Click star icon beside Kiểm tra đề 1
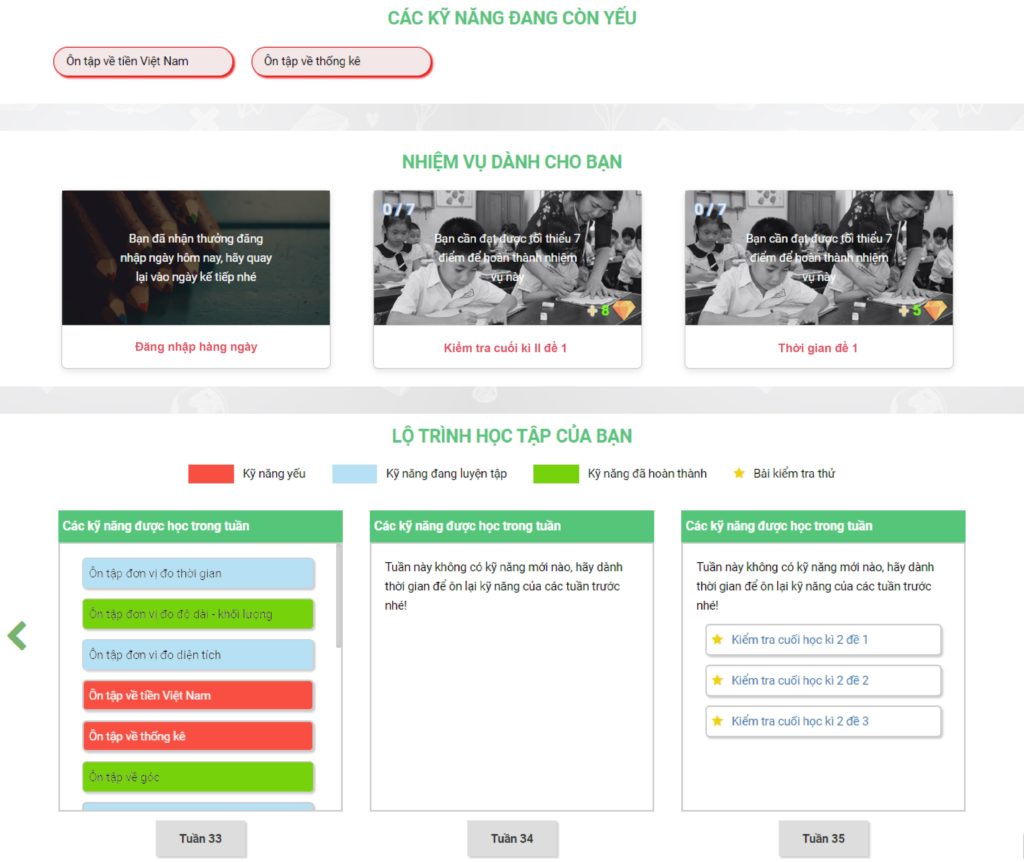The image size is (1024, 862). pyautogui.click(x=716, y=640)
